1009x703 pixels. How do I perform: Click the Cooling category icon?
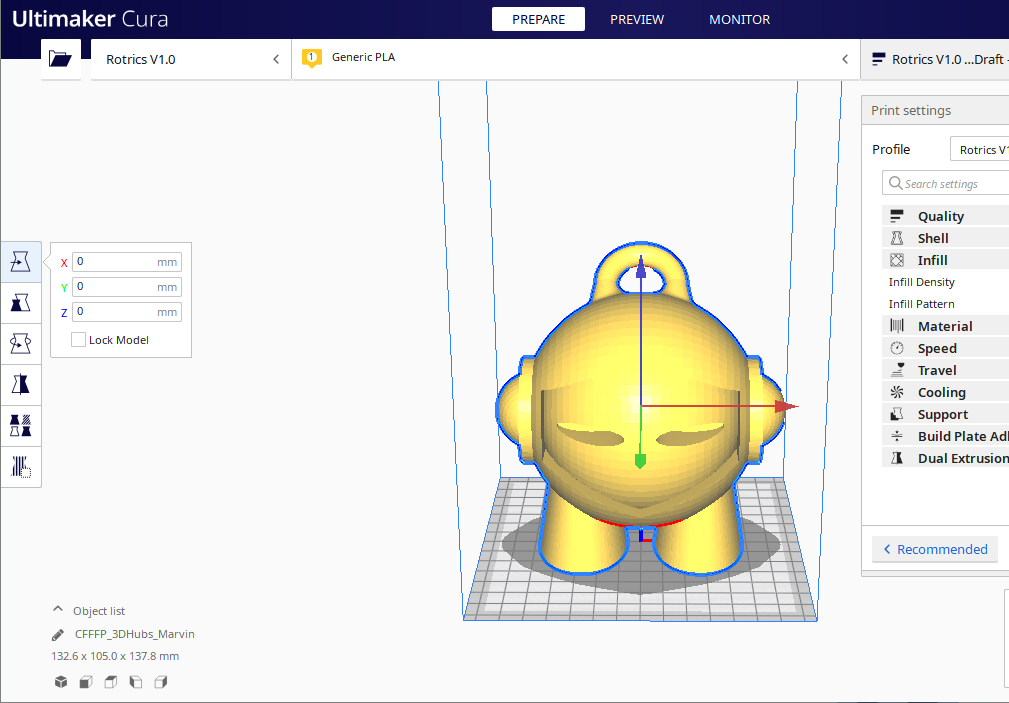click(896, 392)
